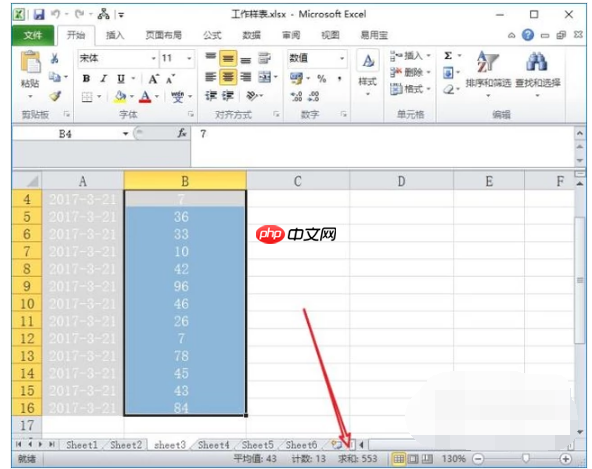This screenshot has width=592, height=469.
Task: Click the insert new worksheet icon
Action: click(336, 445)
